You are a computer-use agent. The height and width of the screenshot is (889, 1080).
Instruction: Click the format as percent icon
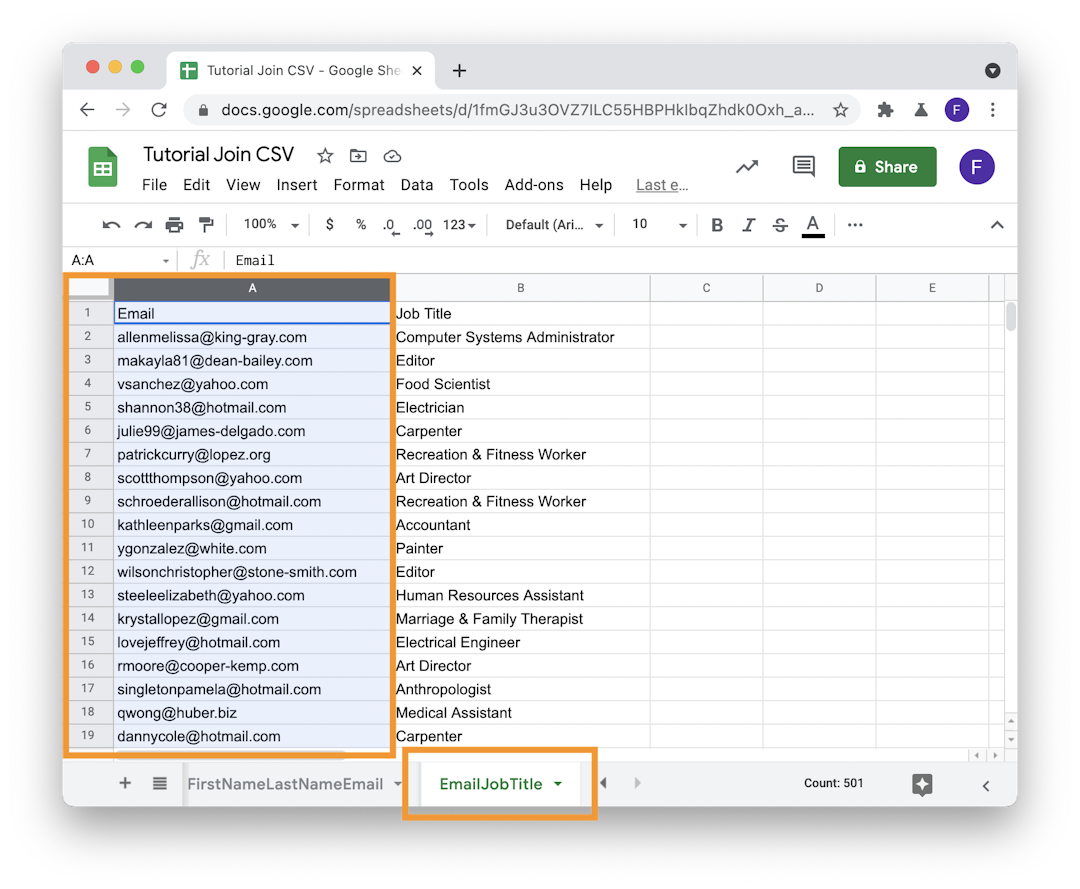(361, 224)
